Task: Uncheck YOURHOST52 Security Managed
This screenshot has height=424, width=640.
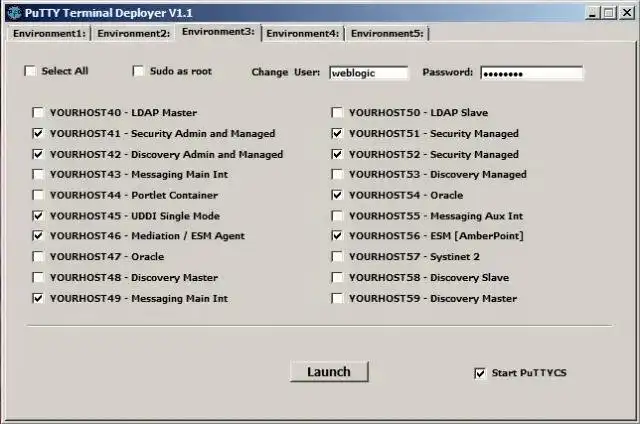Action: point(337,154)
